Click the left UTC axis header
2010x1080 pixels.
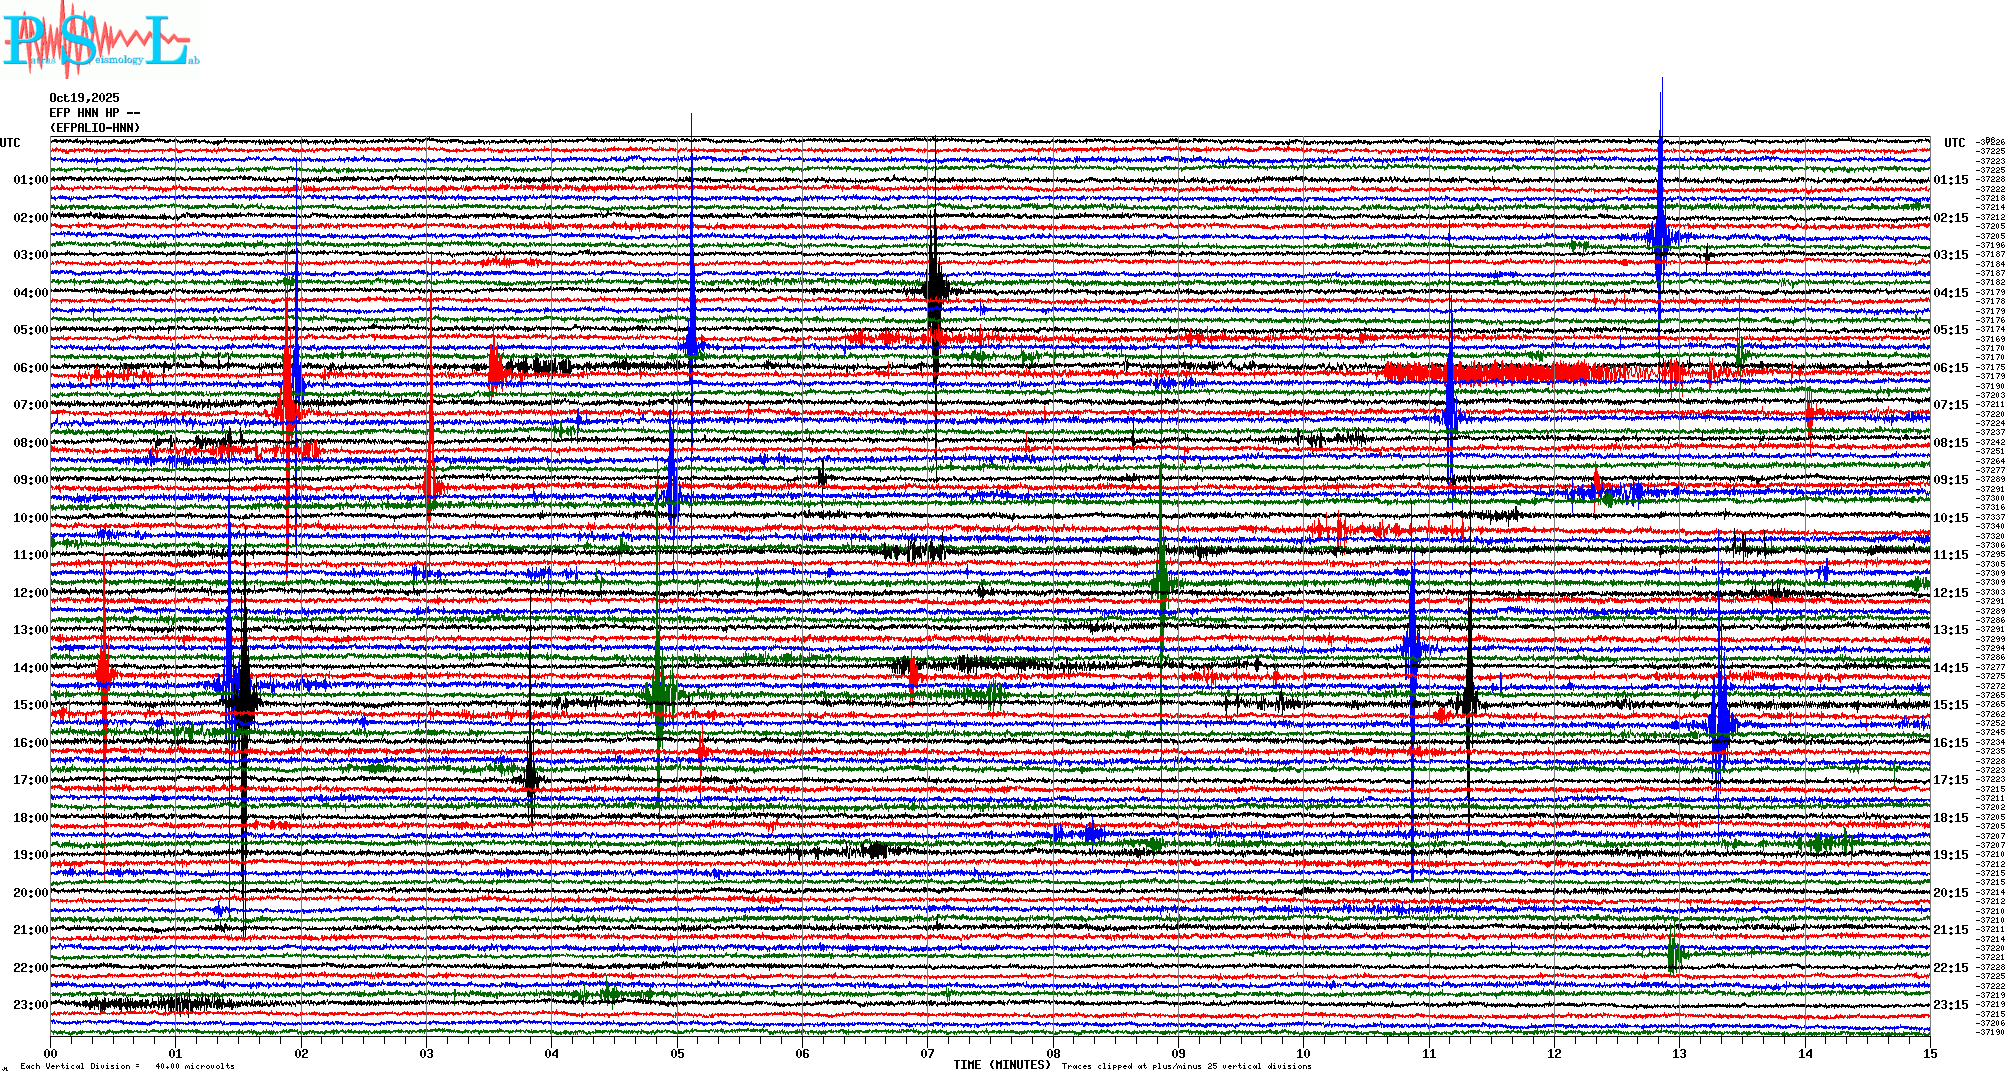point(10,143)
